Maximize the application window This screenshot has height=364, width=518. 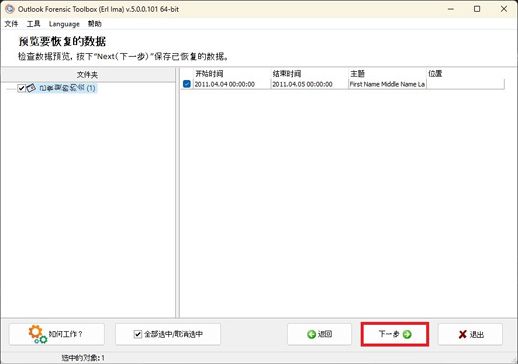[477, 9]
